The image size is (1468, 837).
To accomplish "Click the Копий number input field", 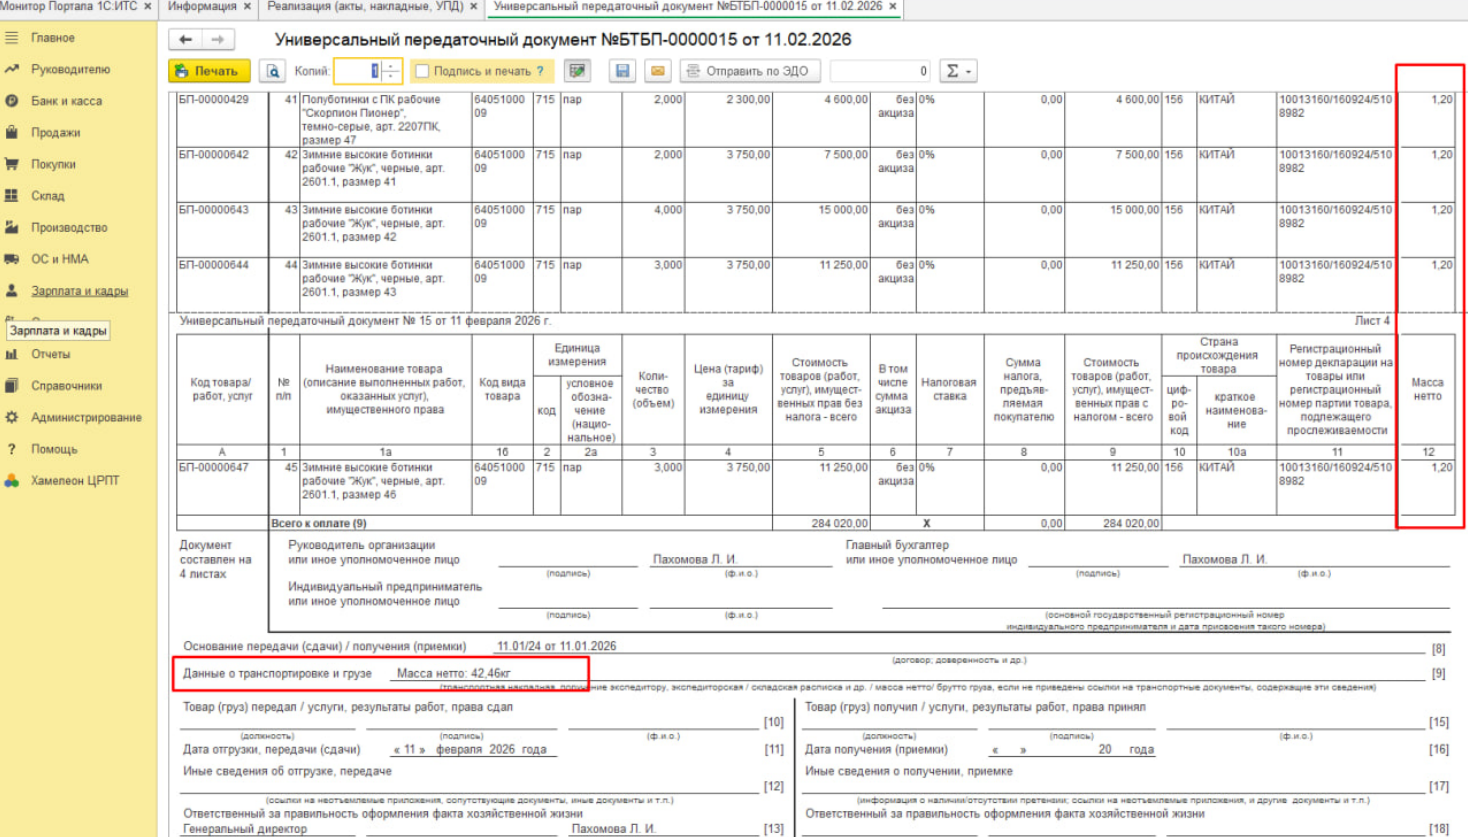I will pos(357,71).
